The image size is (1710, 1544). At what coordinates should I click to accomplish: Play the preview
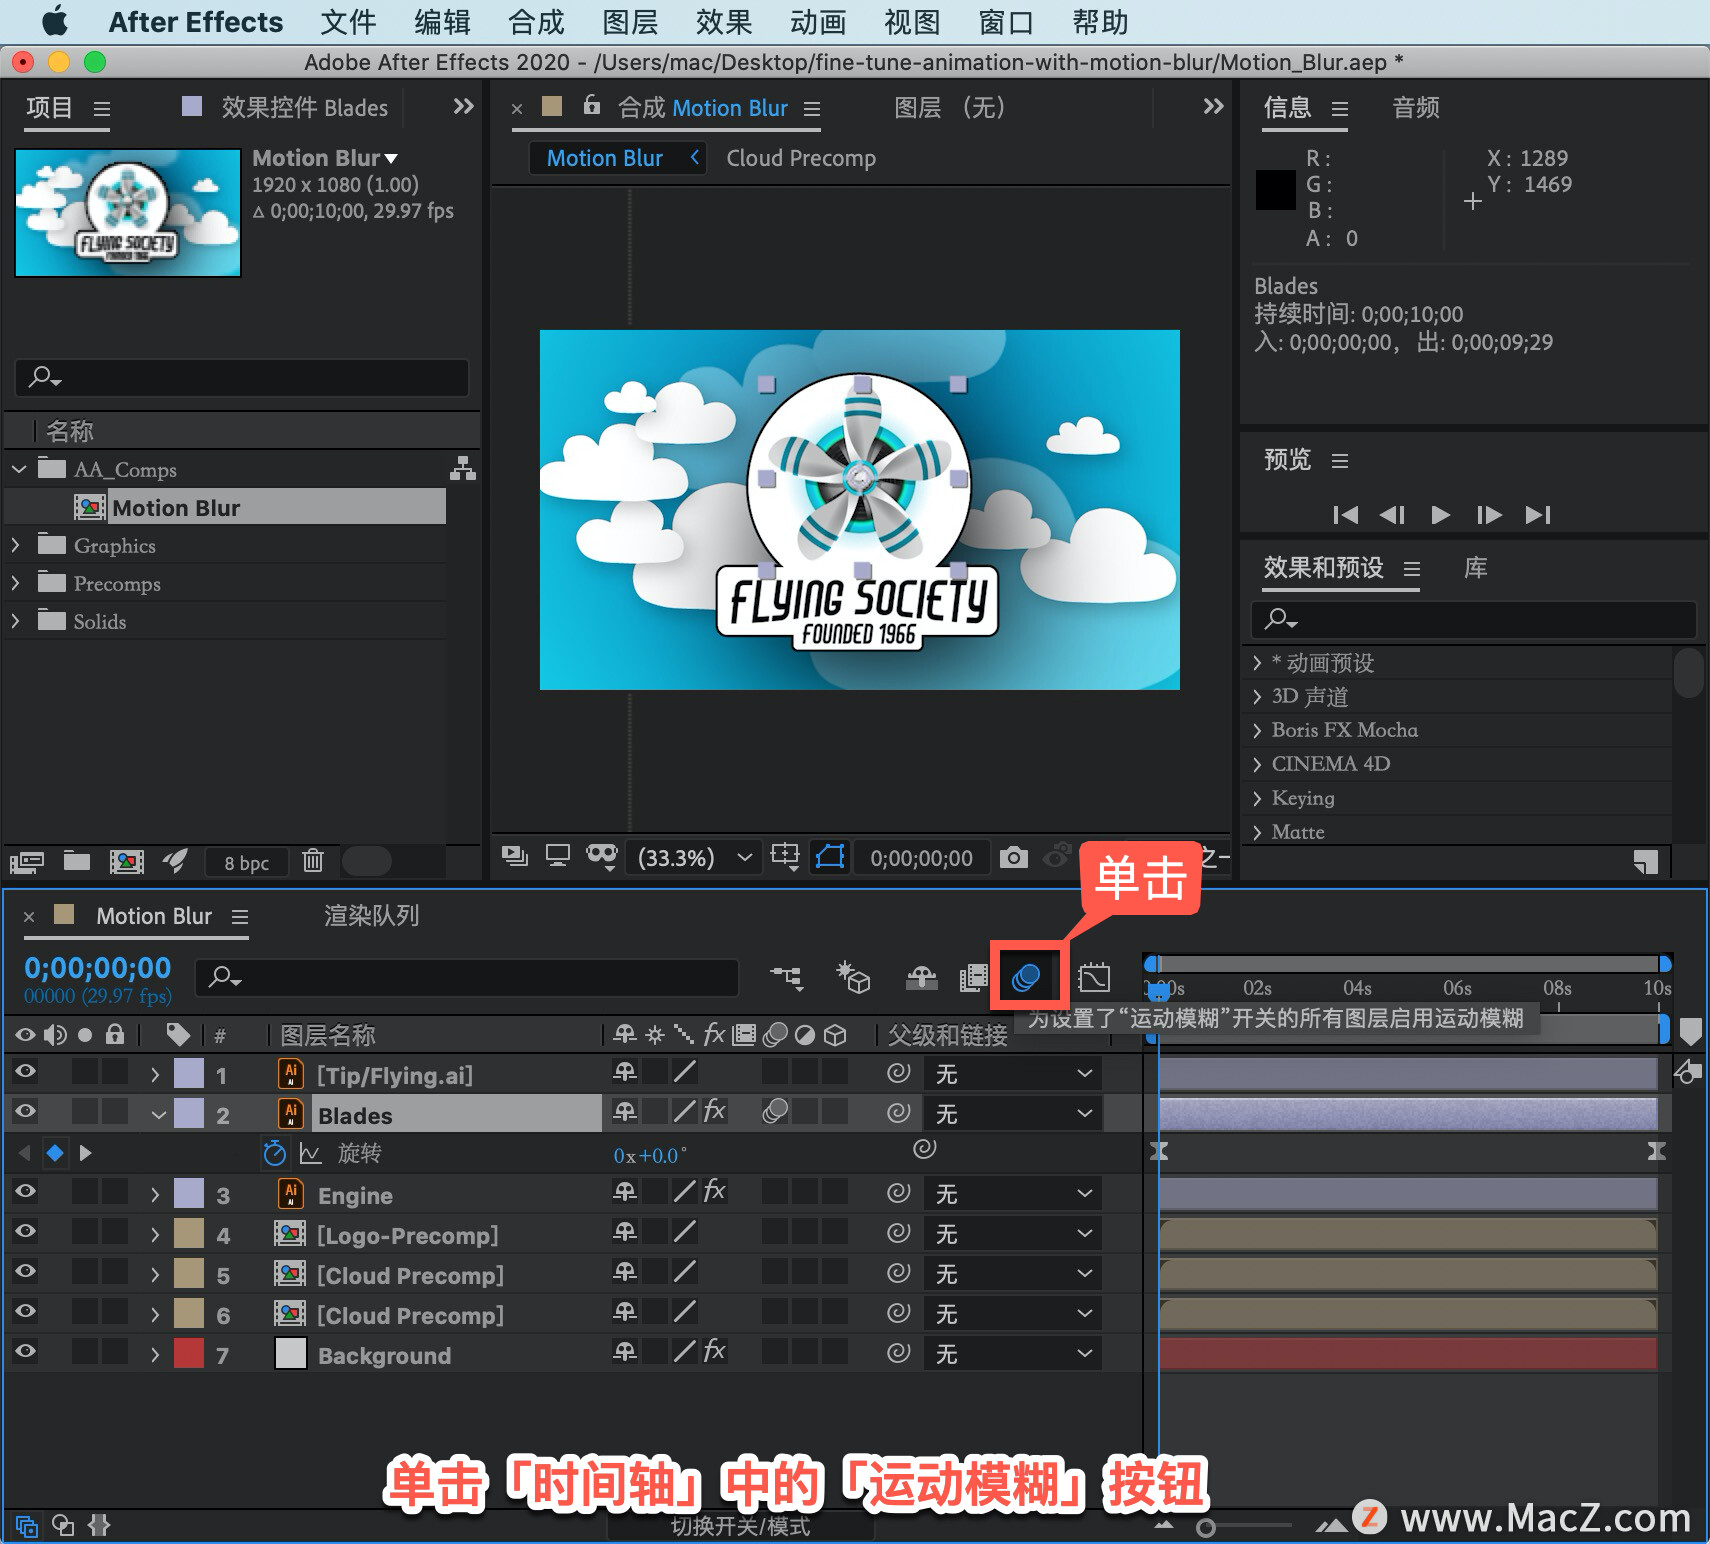click(1440, 515)
